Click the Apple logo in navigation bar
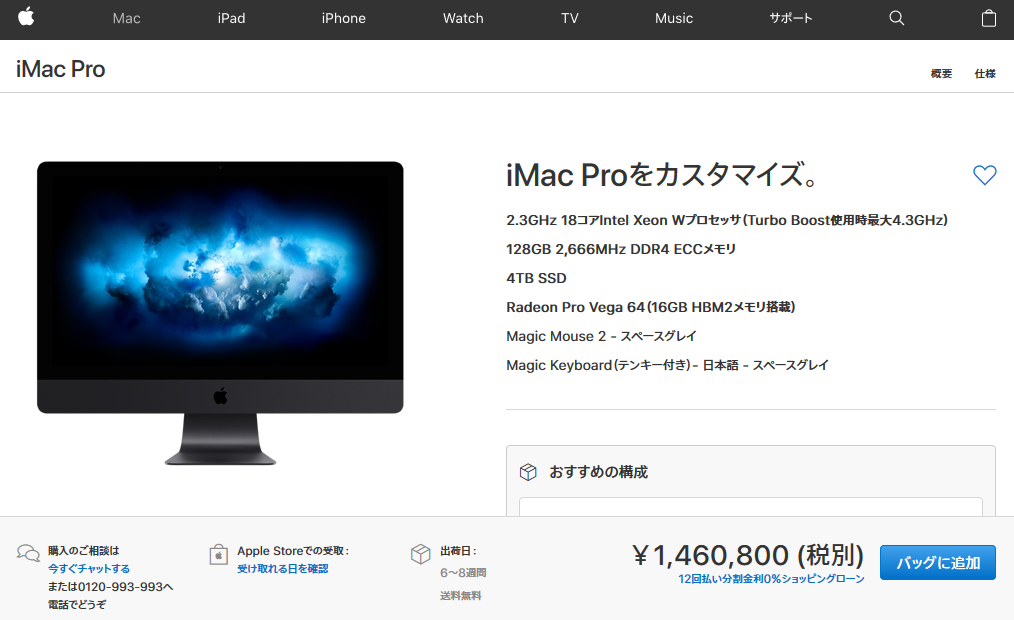Viewport: 1014px width, 620px height. click(x=26, y=17)
